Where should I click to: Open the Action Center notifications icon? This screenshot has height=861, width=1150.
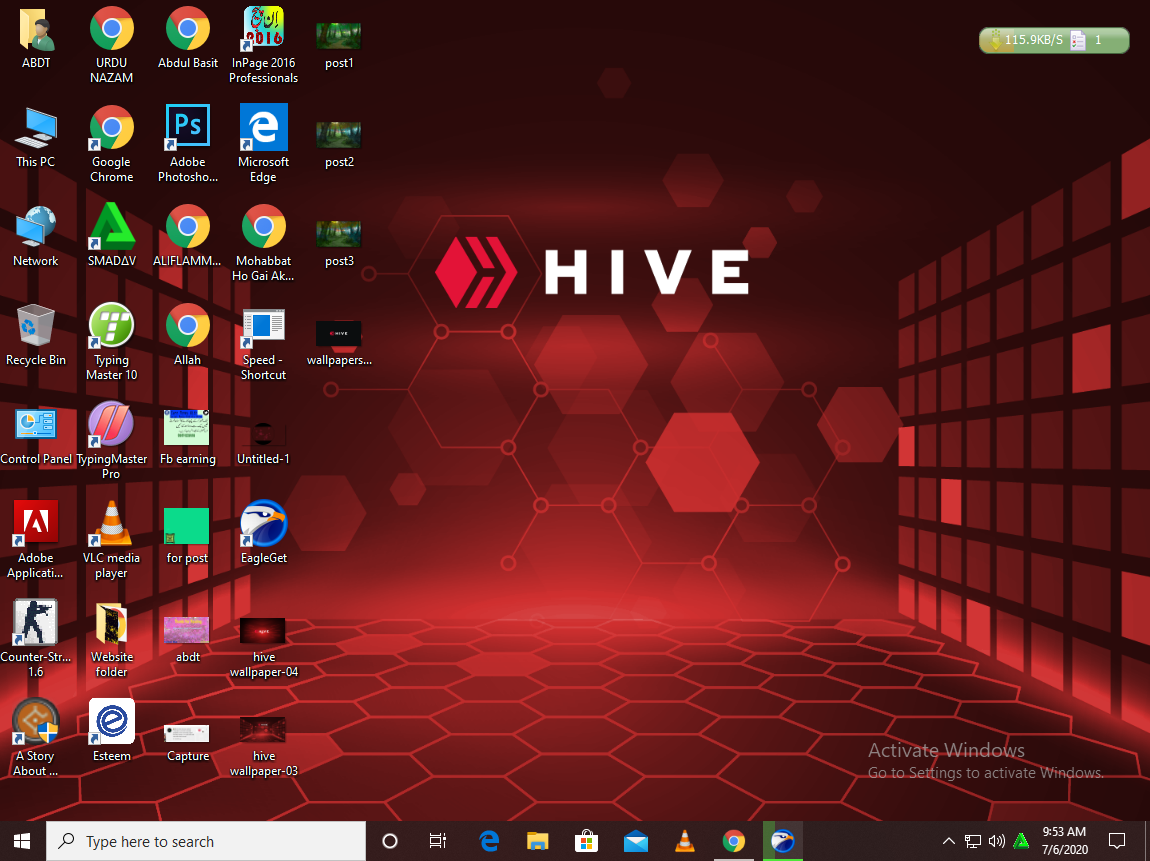[x=1117, y=841]
